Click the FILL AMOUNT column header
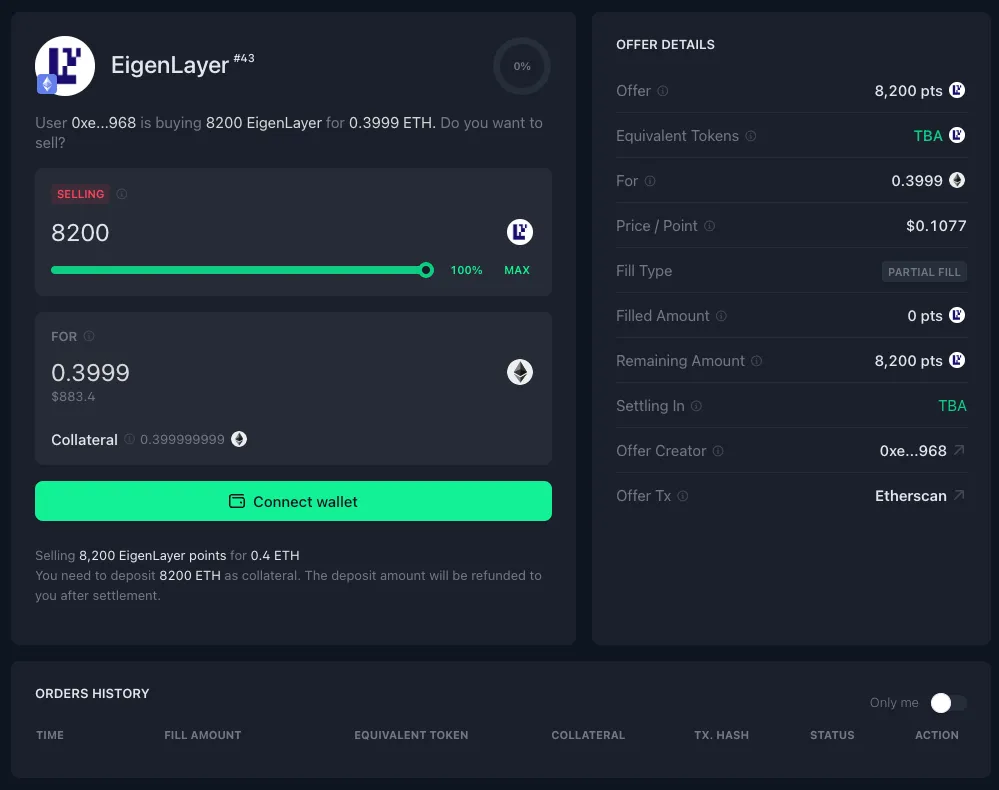The image size is (999, 790). click(x=203, y=735)
